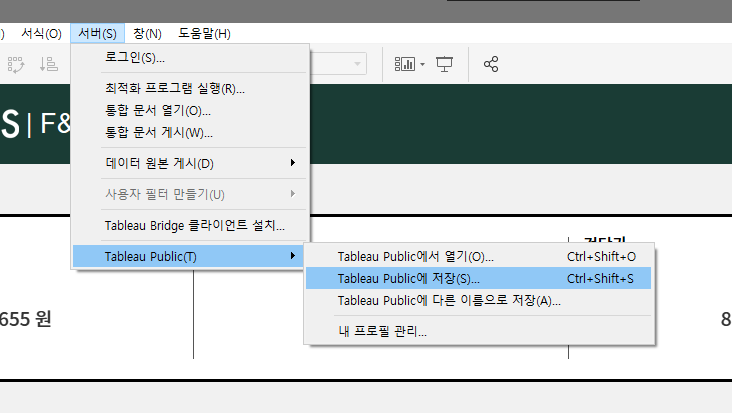Open the 도움말(H) menu
The image size is (732, 413).
point(204,34)
